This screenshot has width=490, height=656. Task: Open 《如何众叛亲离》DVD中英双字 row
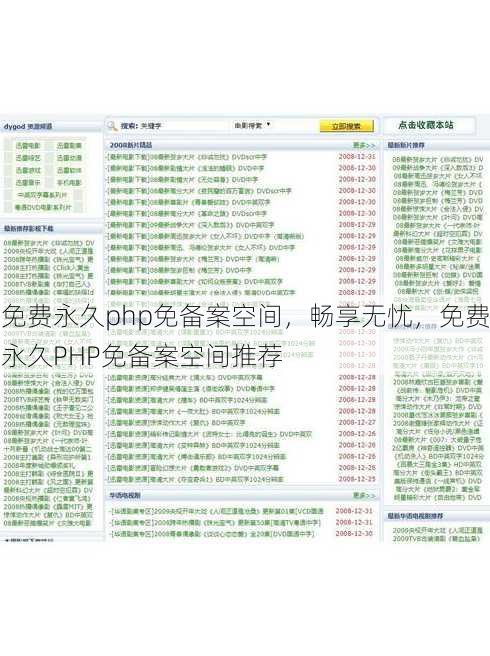coord(195,281)
